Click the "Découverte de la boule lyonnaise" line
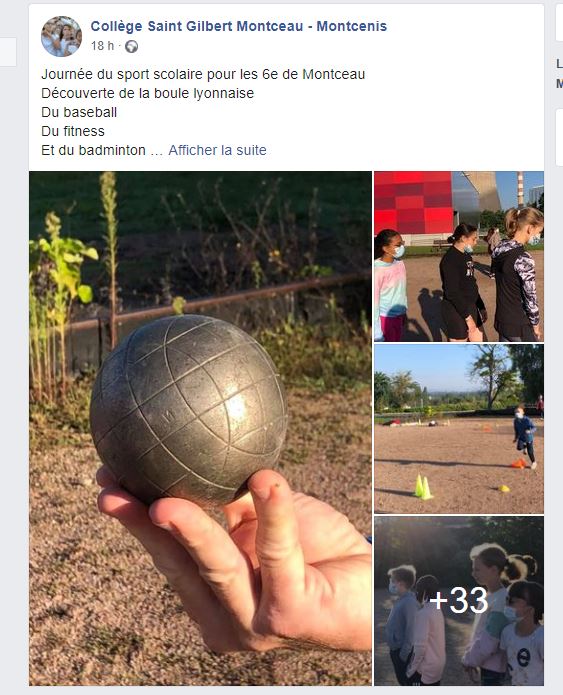 (148, 93)
